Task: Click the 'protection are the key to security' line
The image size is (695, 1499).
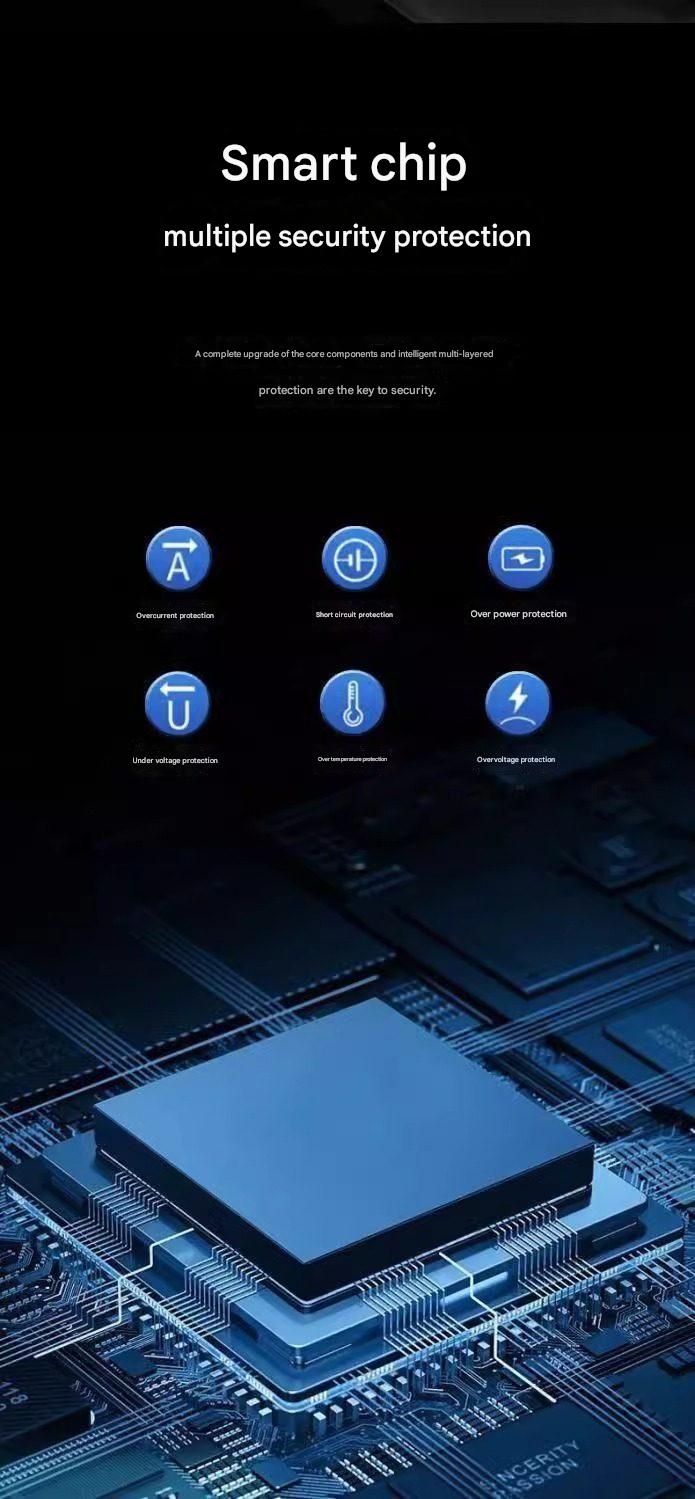Action: [x=347, y=390]
